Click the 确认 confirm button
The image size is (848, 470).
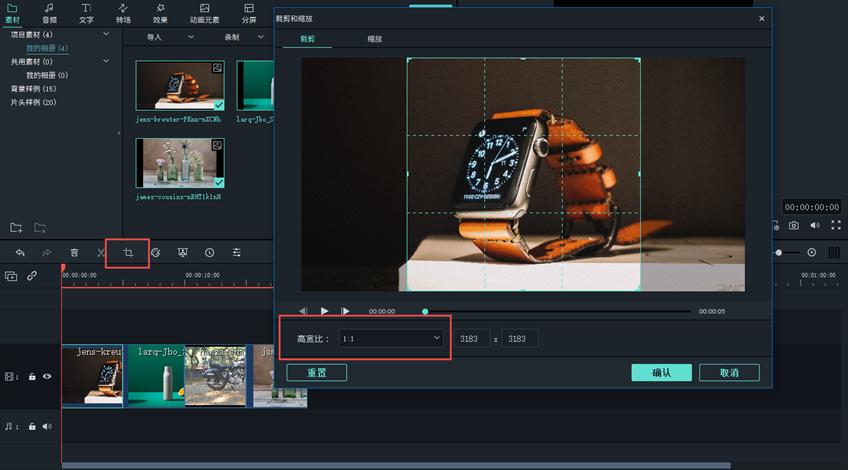661,372
